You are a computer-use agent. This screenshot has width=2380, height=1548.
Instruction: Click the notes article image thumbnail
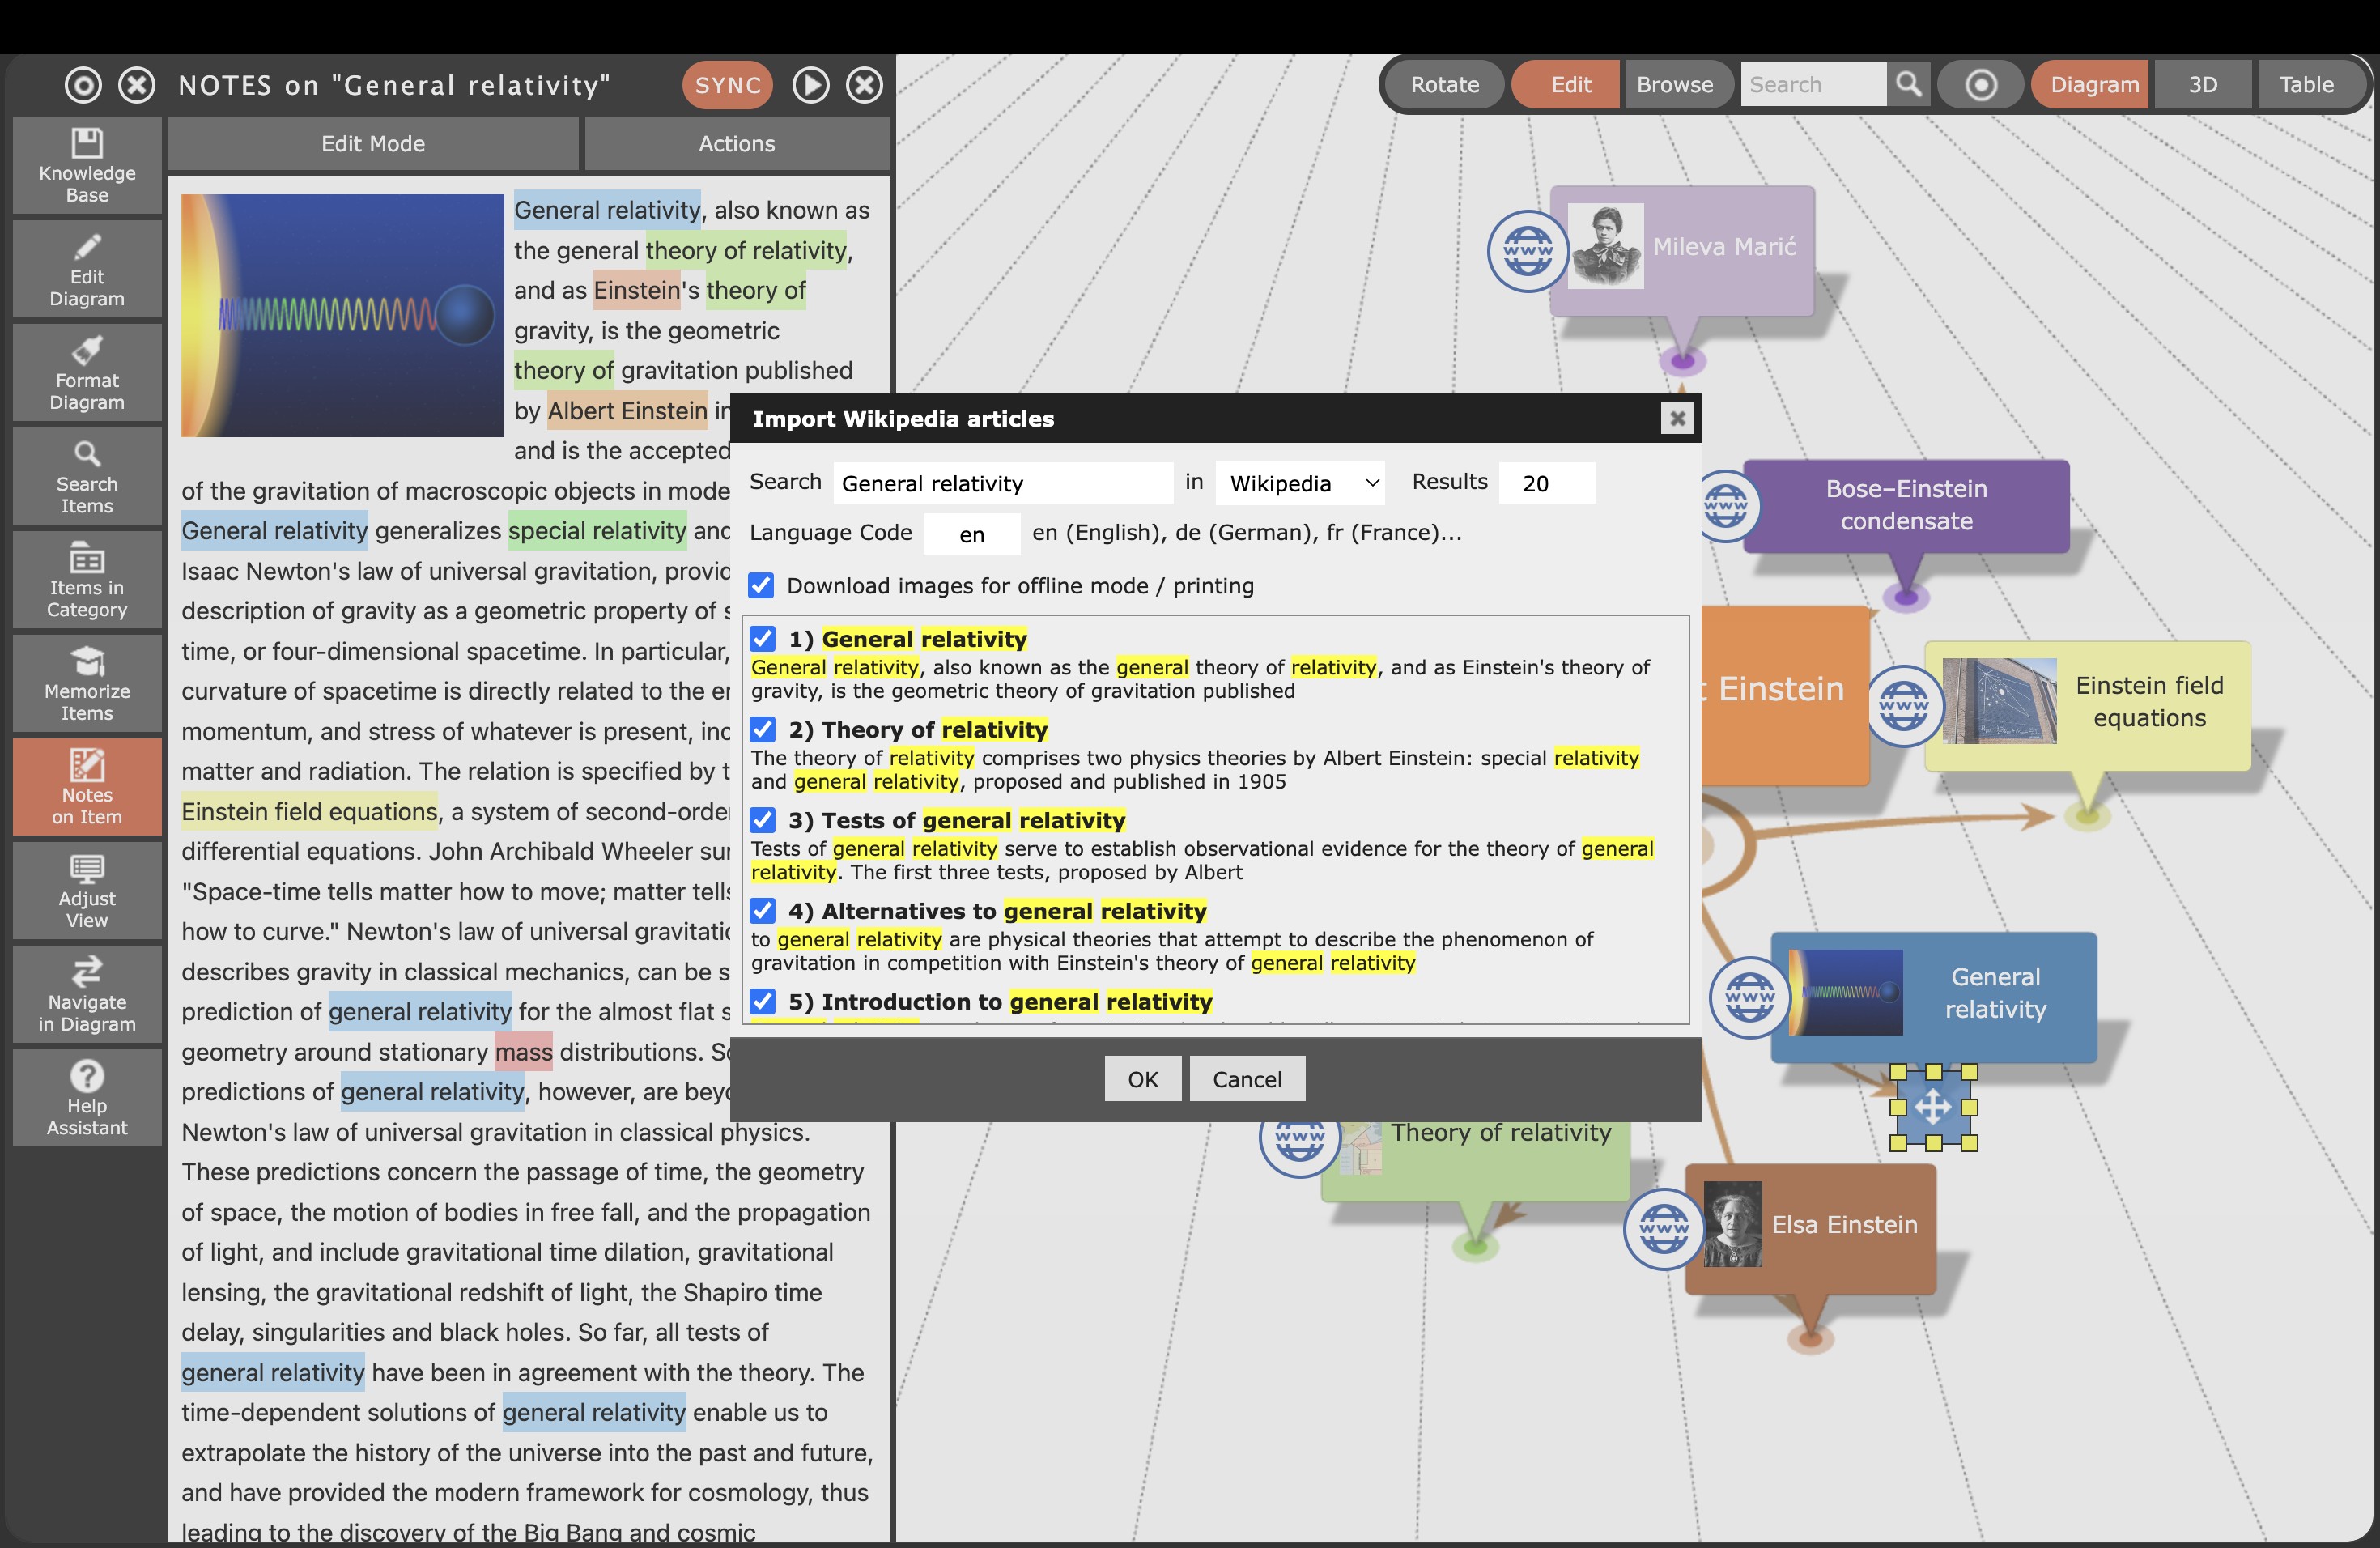342,315
